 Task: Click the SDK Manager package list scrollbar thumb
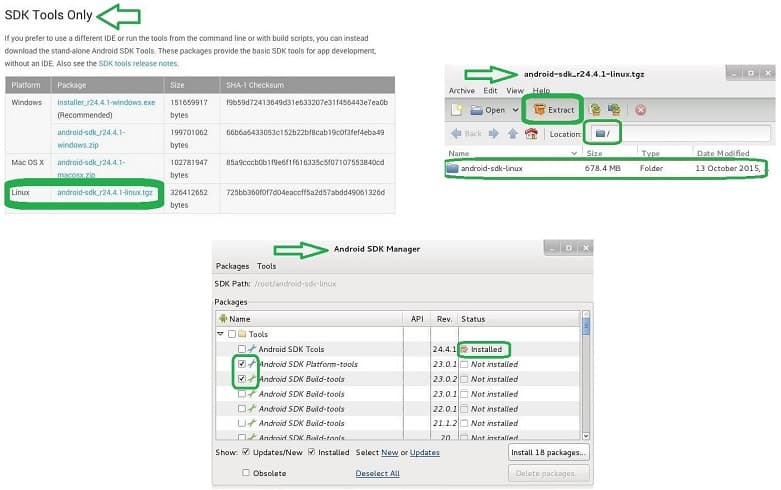click(586, 326)
